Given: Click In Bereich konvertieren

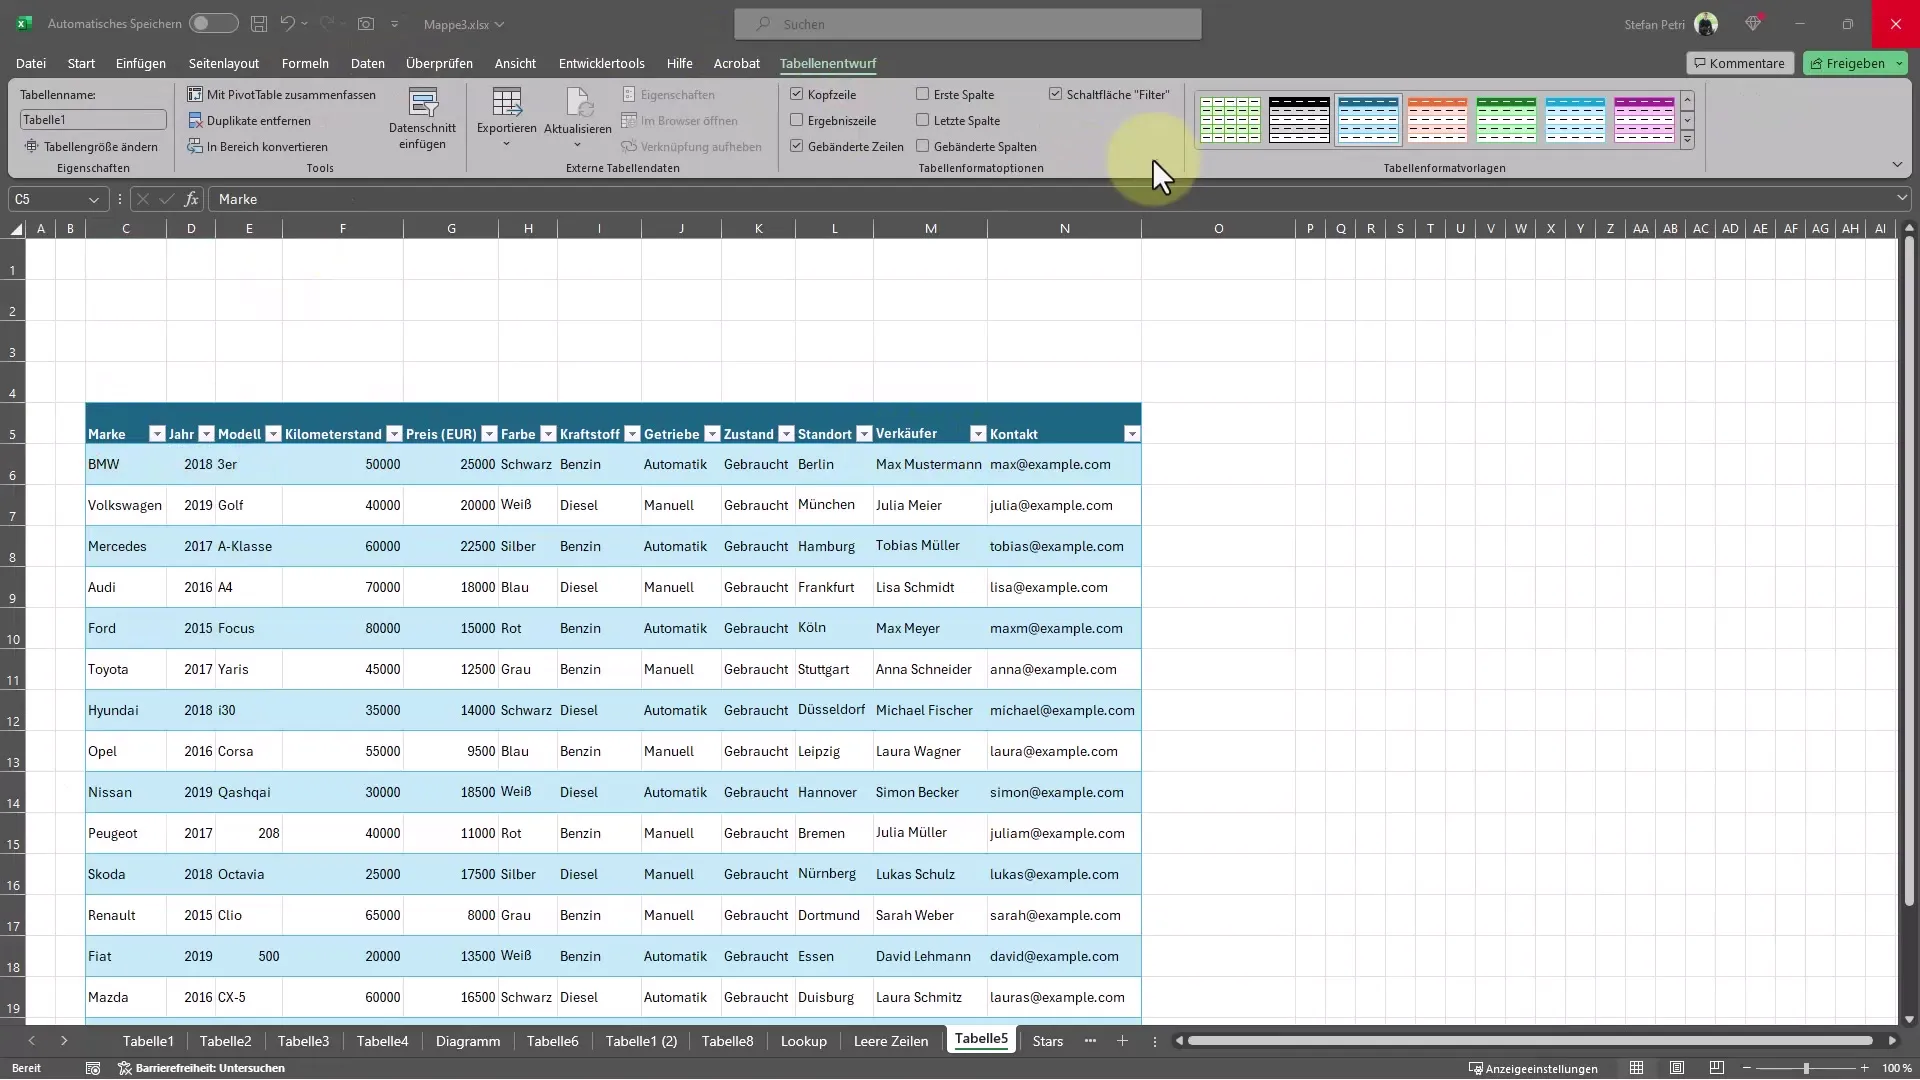Looking at the screenshot, I should click(x=258, y=147).
